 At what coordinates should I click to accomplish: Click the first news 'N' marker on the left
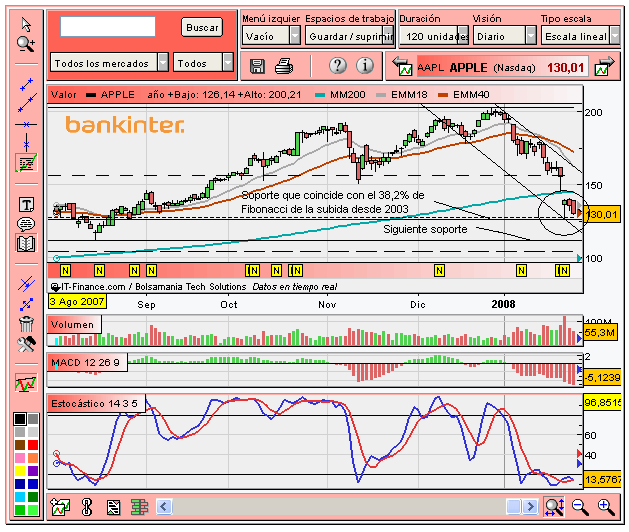pos(65,271)
